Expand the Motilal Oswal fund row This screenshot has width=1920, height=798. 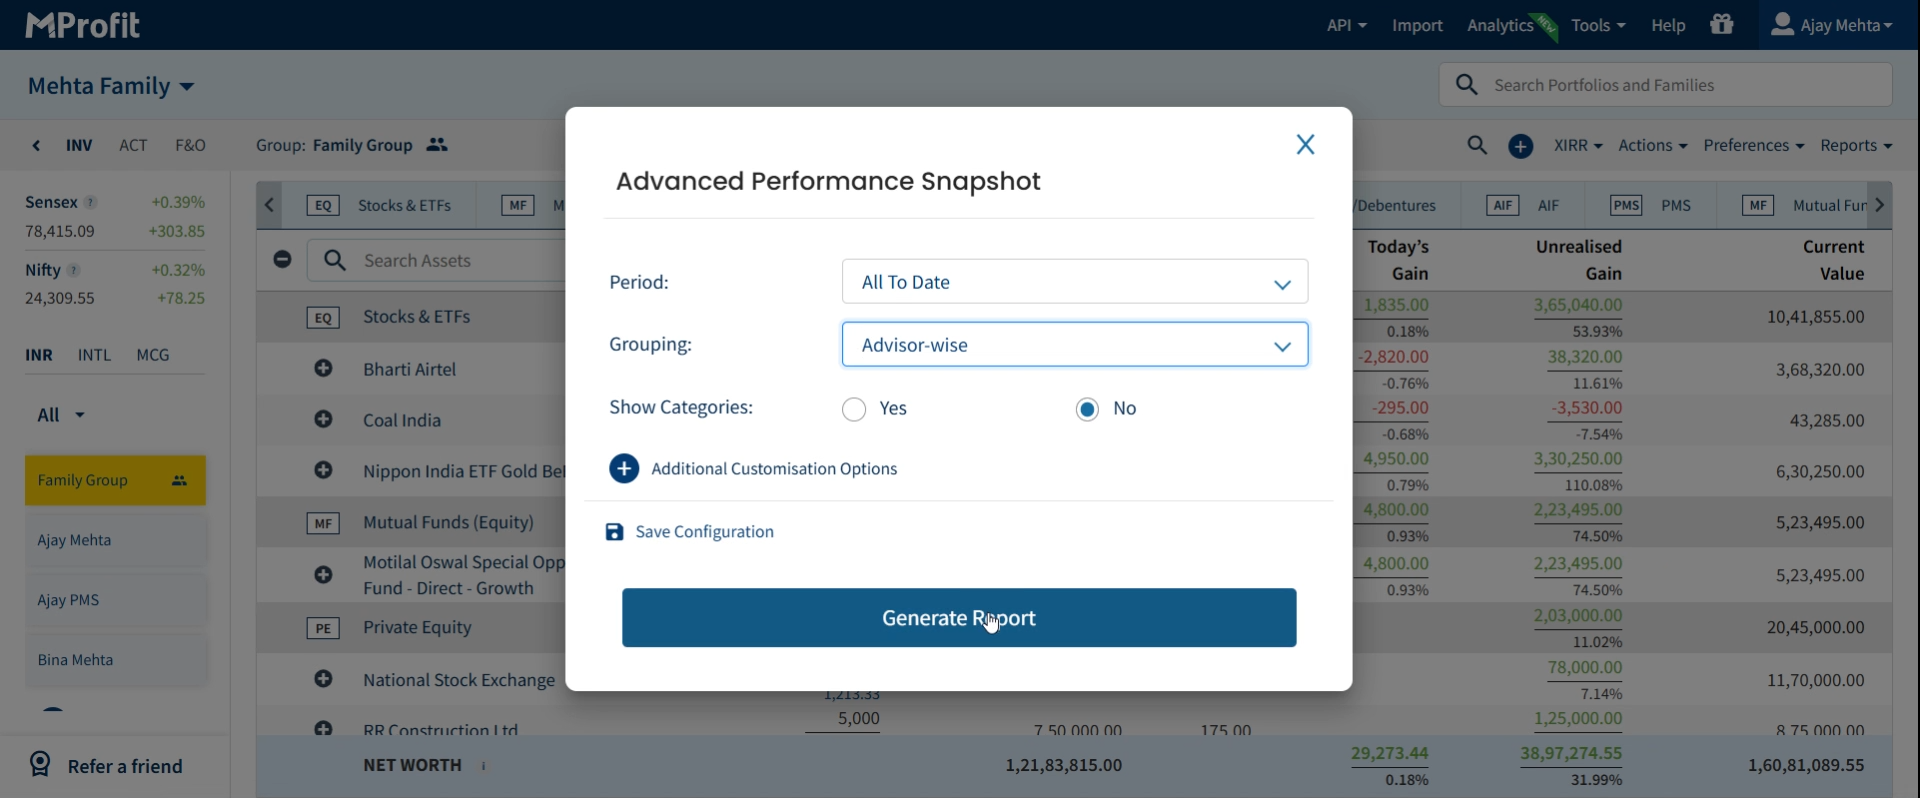[x=323, y=575]
